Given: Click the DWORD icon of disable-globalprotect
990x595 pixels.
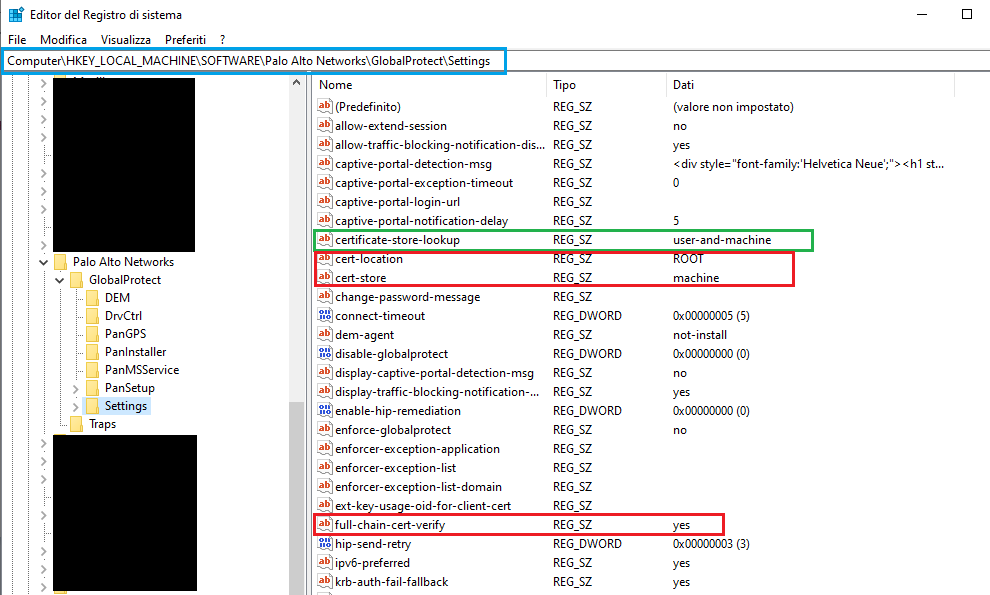Looking at the screenshot, I should (324, 354).
